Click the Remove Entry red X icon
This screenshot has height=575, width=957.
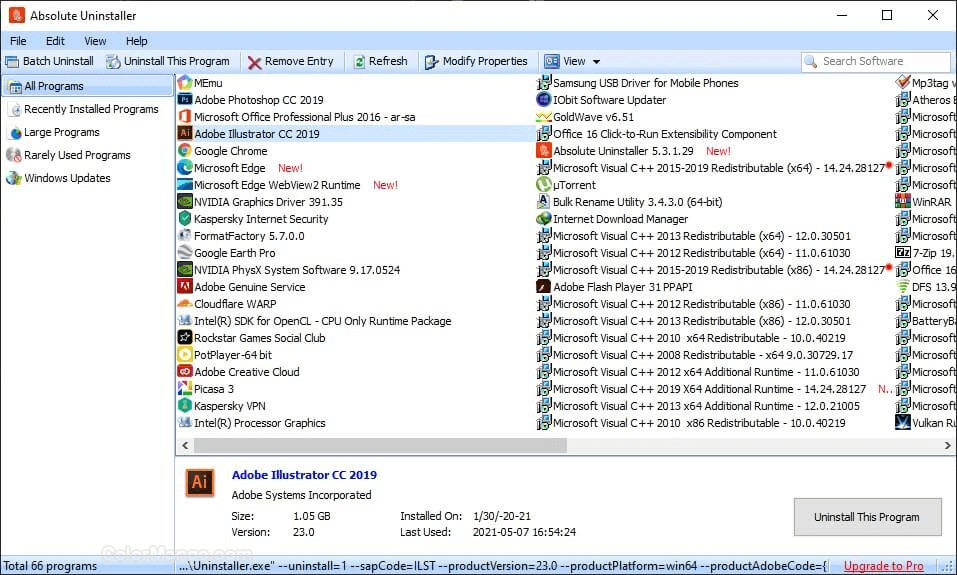pos(255,62)
